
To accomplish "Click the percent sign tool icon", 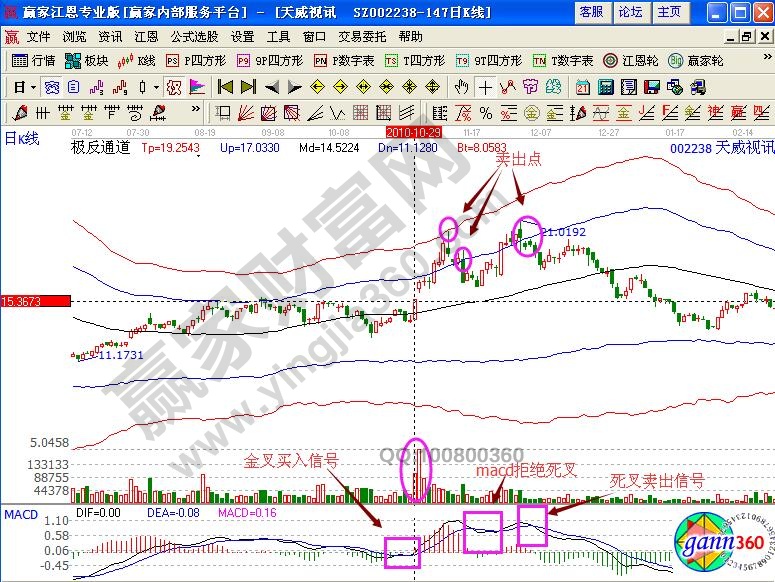I will point(486,111).
